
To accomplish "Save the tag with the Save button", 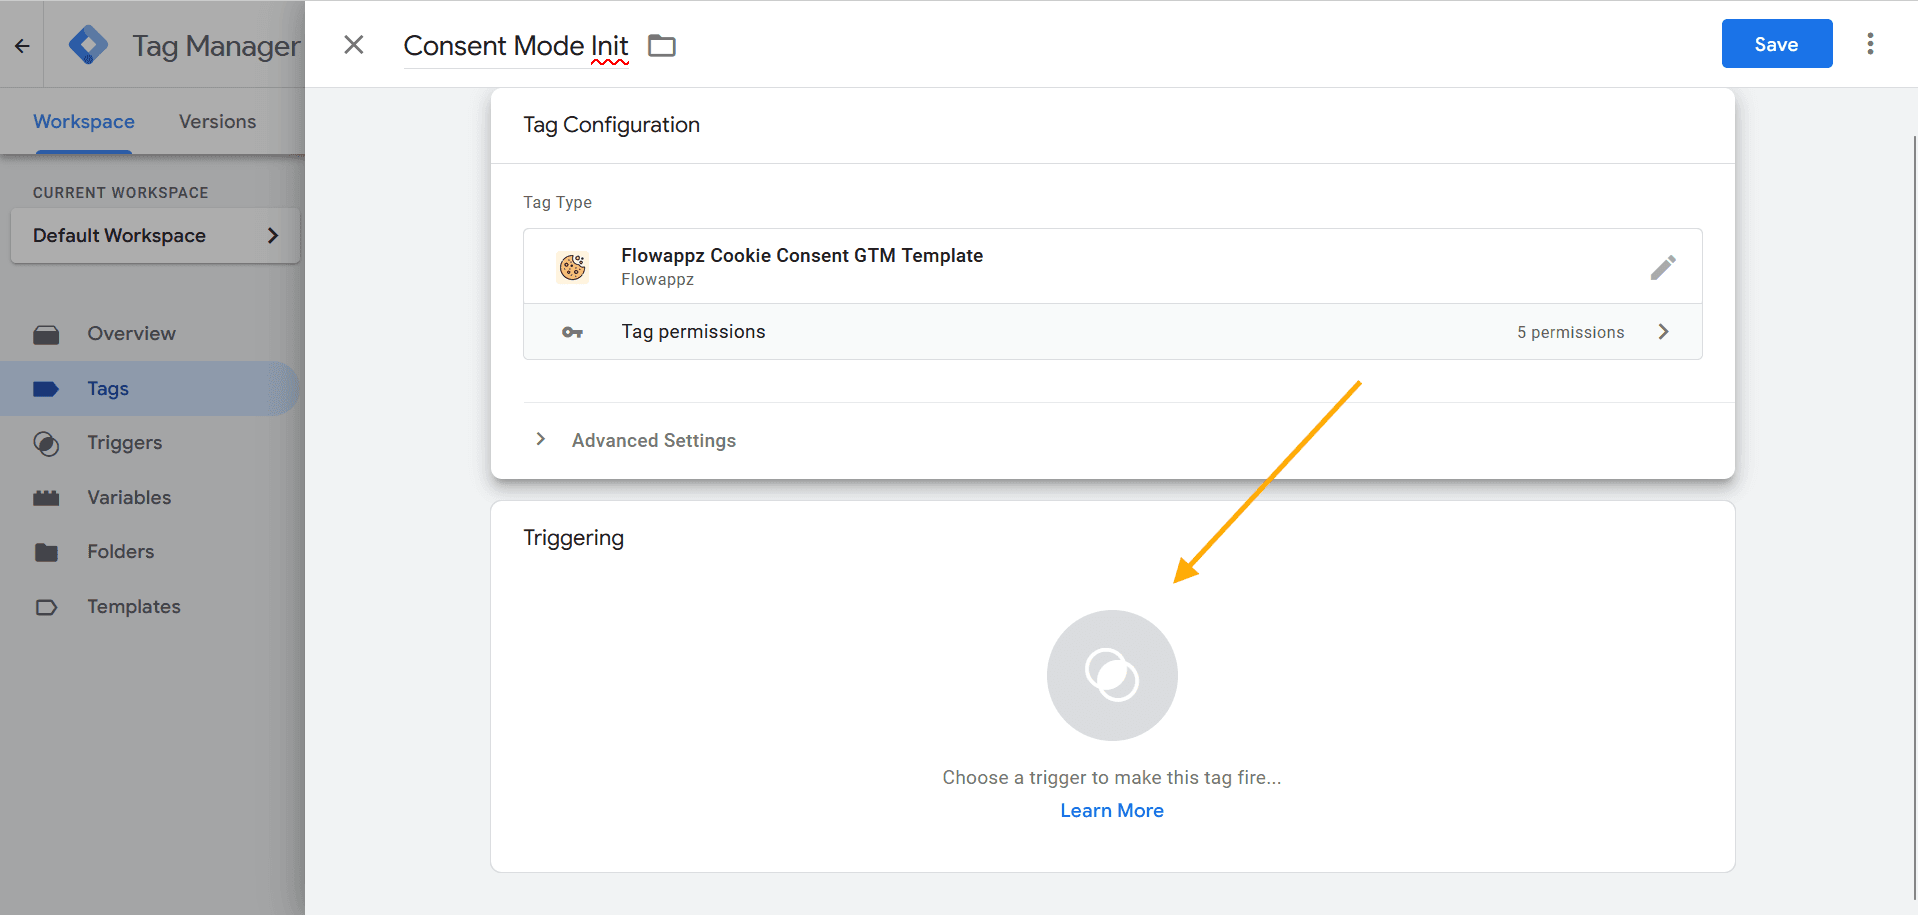I will point(1777,44).
